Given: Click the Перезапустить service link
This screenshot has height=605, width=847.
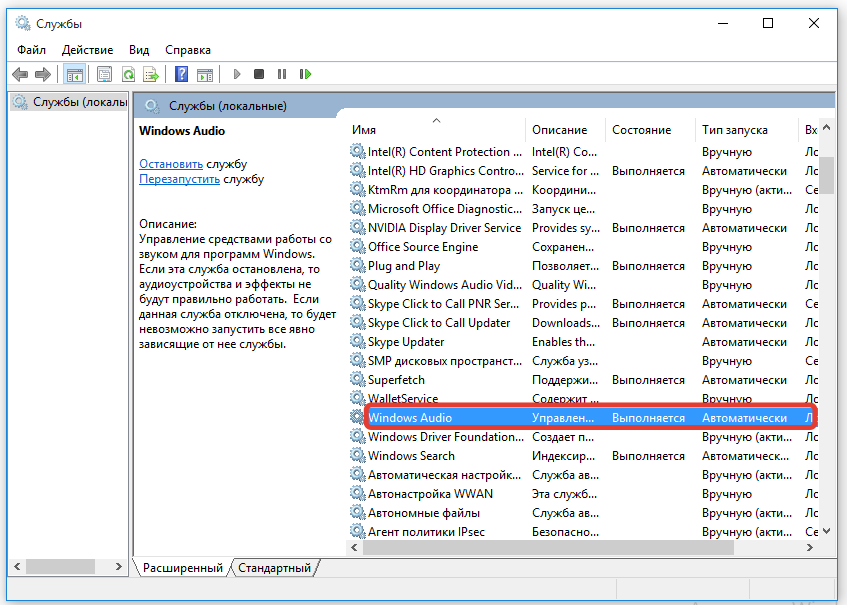Looking at the screenshot, I should tap(179, 179).
